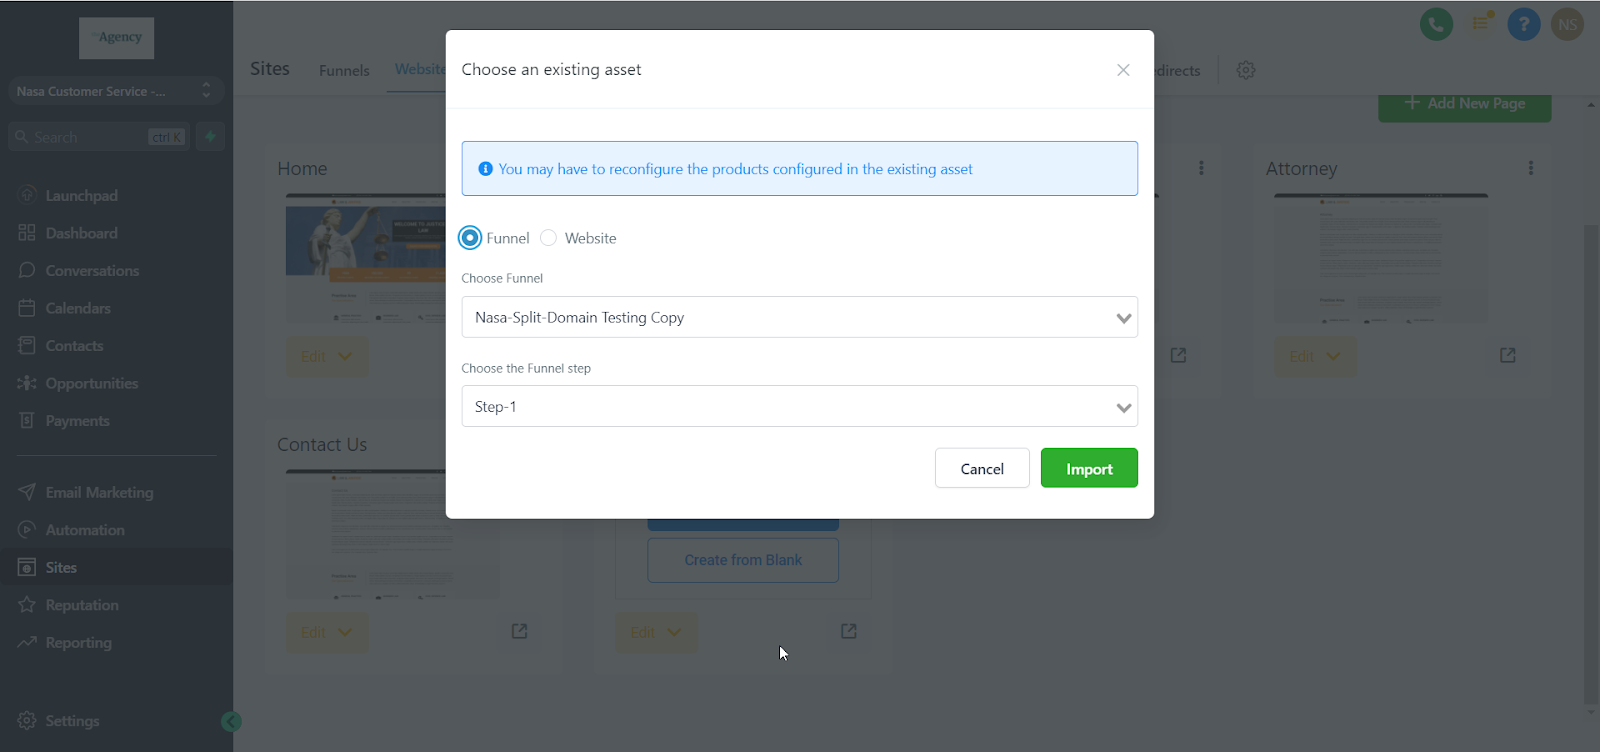Select the Funnel radio button

point(470,238)
